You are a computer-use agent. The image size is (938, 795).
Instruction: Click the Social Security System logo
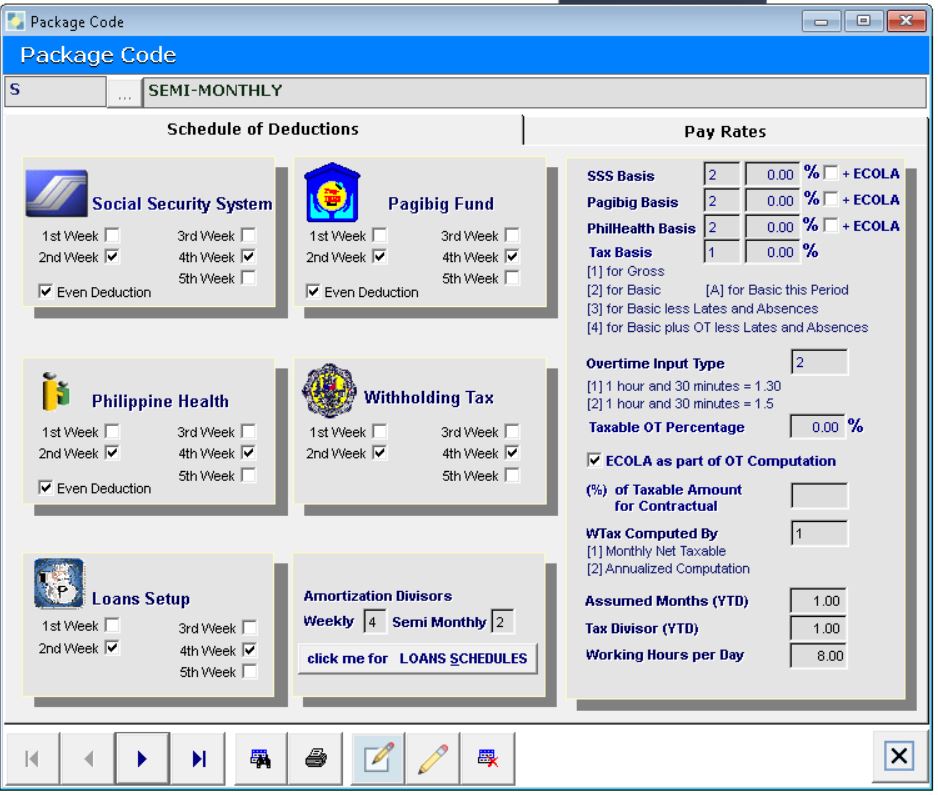pyautogui.click(x=58, y=194)
